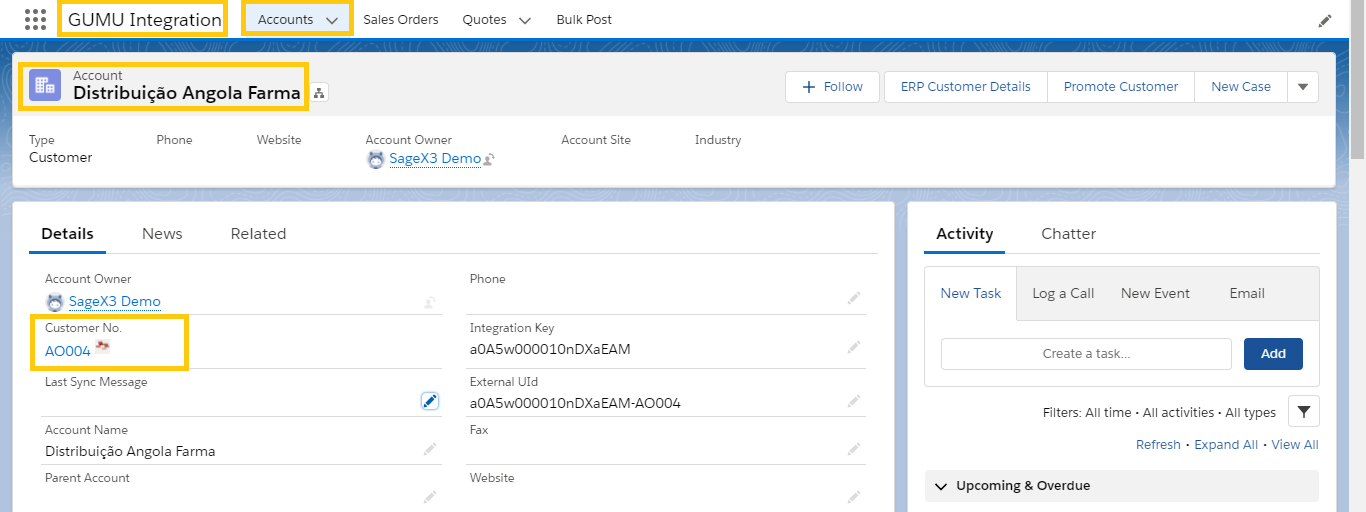Edit the Fax field pencil icon
1366x512 pixels.
click(x=854, y=449)
